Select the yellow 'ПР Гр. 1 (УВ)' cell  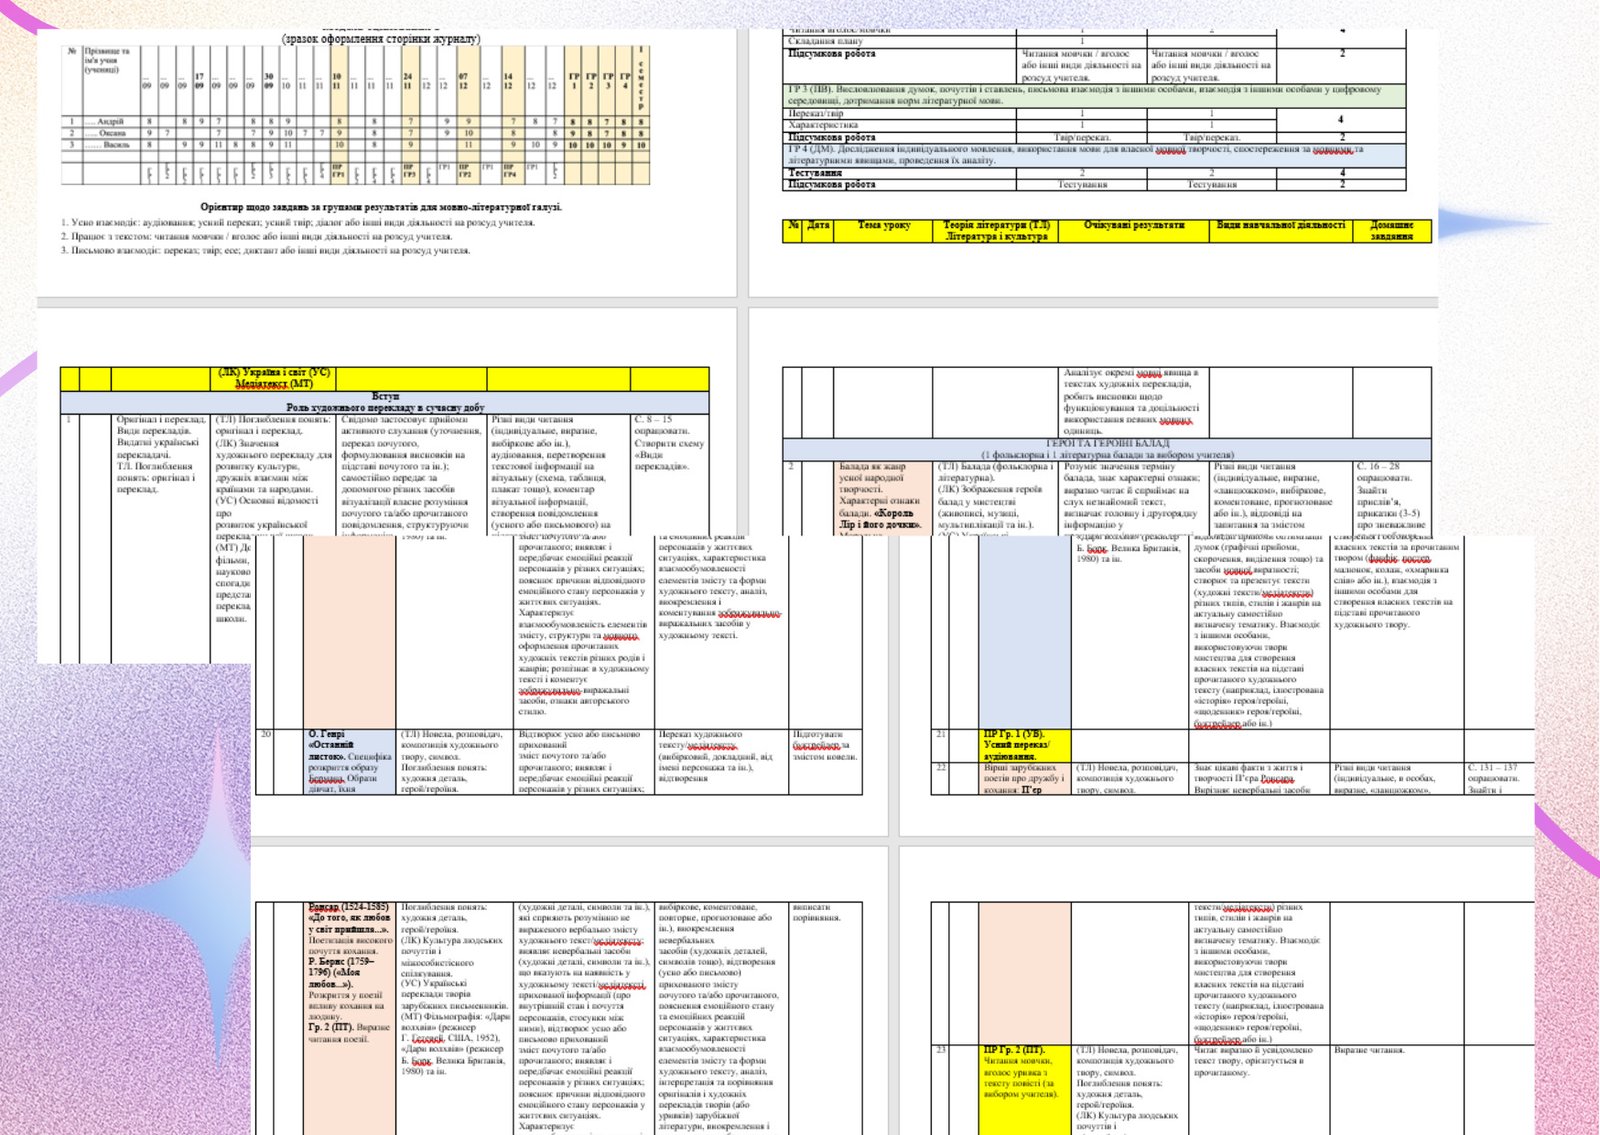(1025, 745)
